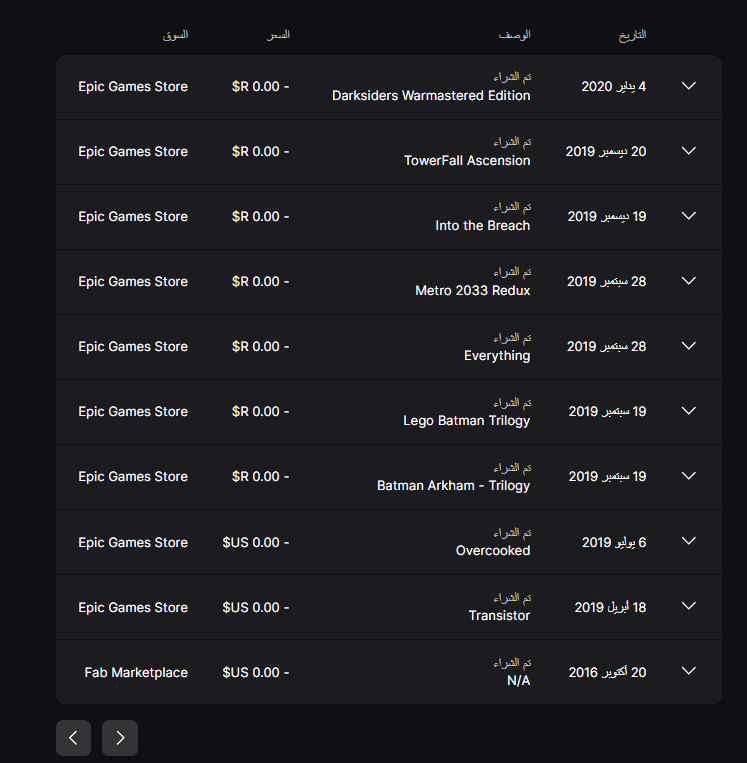Expand the Everything purchase chevron
The height and width of the screenshot is (763, 747).
689,346
